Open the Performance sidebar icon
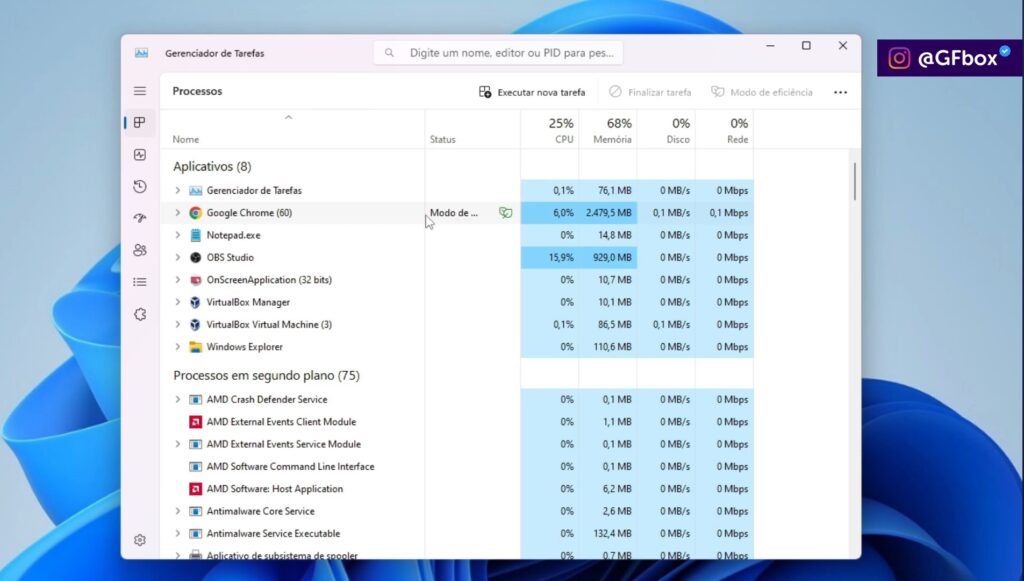The image size is (1024, 581). click(x=140, y=155)
